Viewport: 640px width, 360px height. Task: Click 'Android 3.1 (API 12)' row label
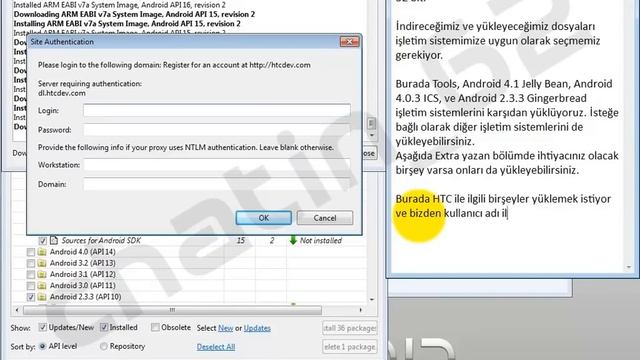click(82, 274)
